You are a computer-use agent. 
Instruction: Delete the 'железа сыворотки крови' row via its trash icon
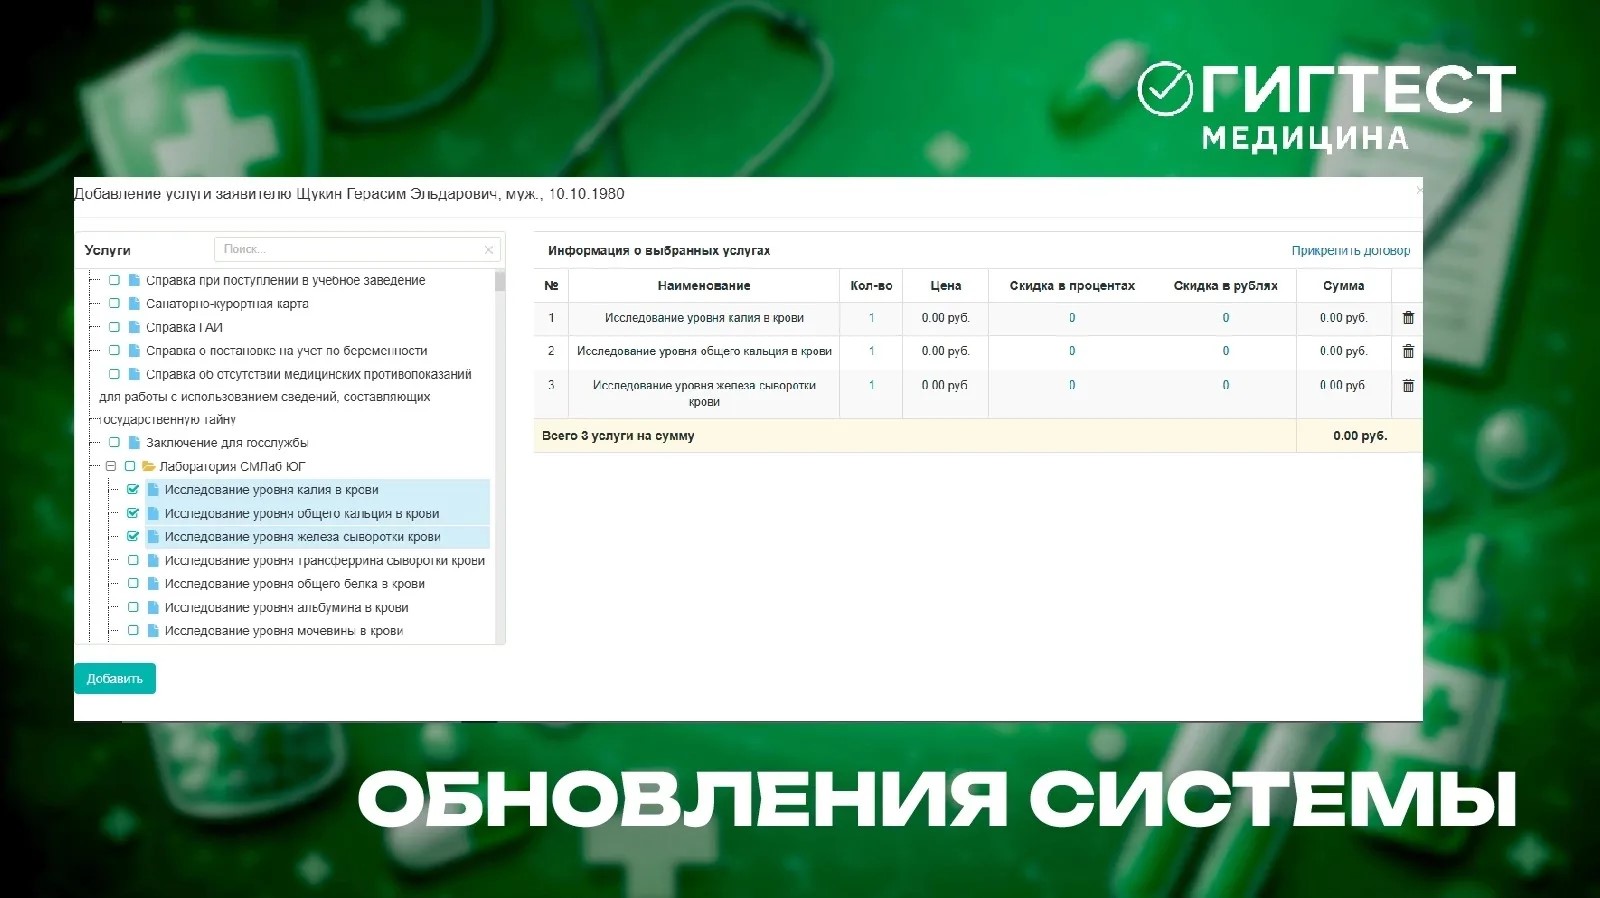pos(1408,385)
